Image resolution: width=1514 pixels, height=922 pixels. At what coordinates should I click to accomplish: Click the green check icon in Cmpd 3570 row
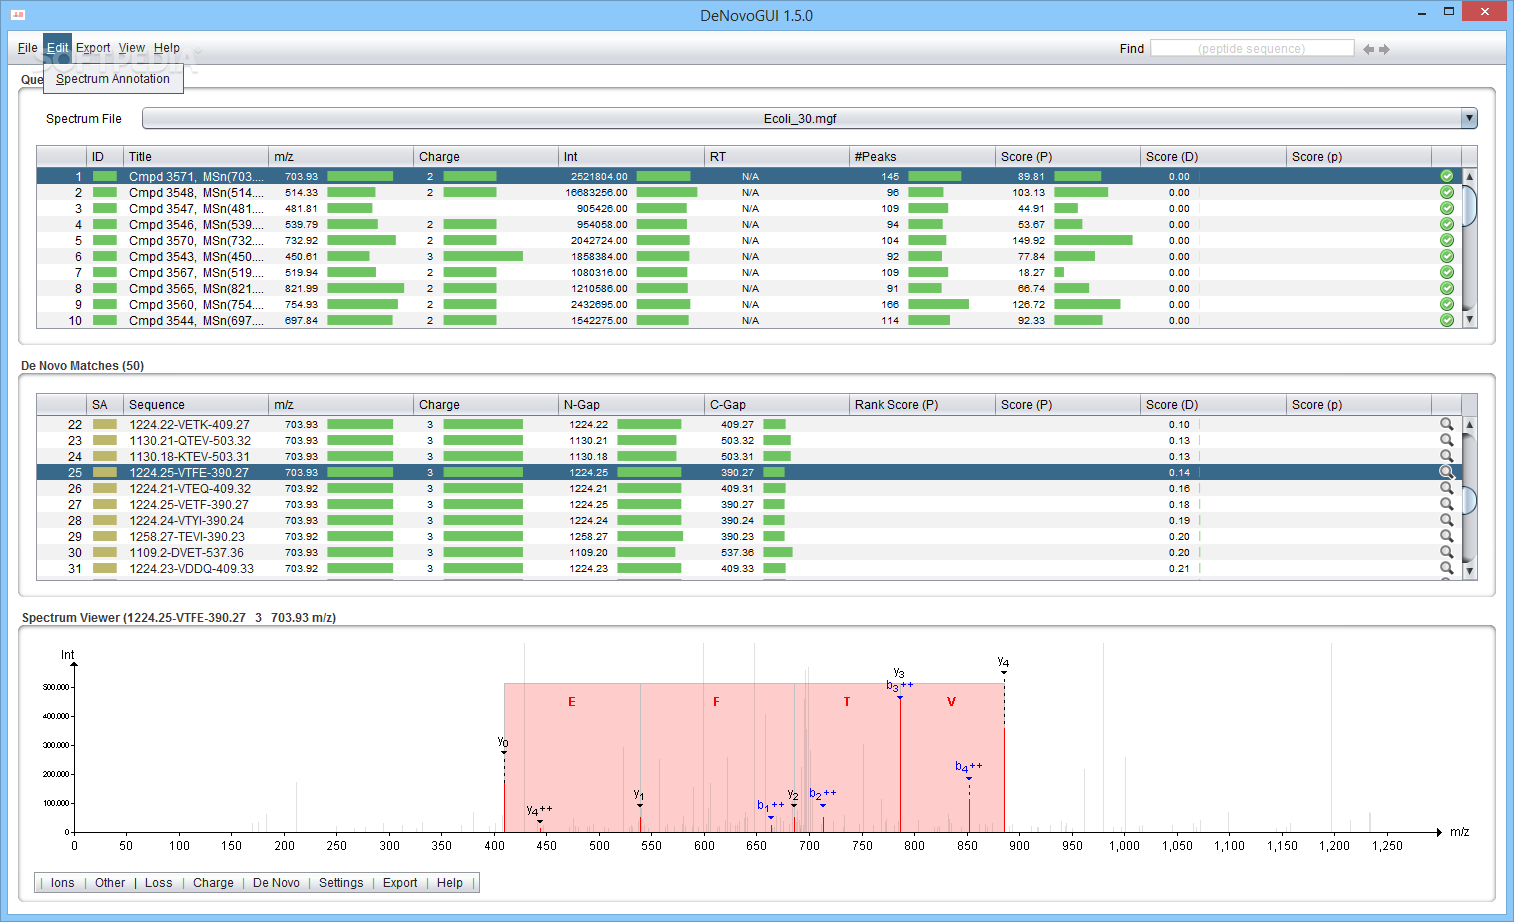pyautogui.click(x=1446, y=240)
